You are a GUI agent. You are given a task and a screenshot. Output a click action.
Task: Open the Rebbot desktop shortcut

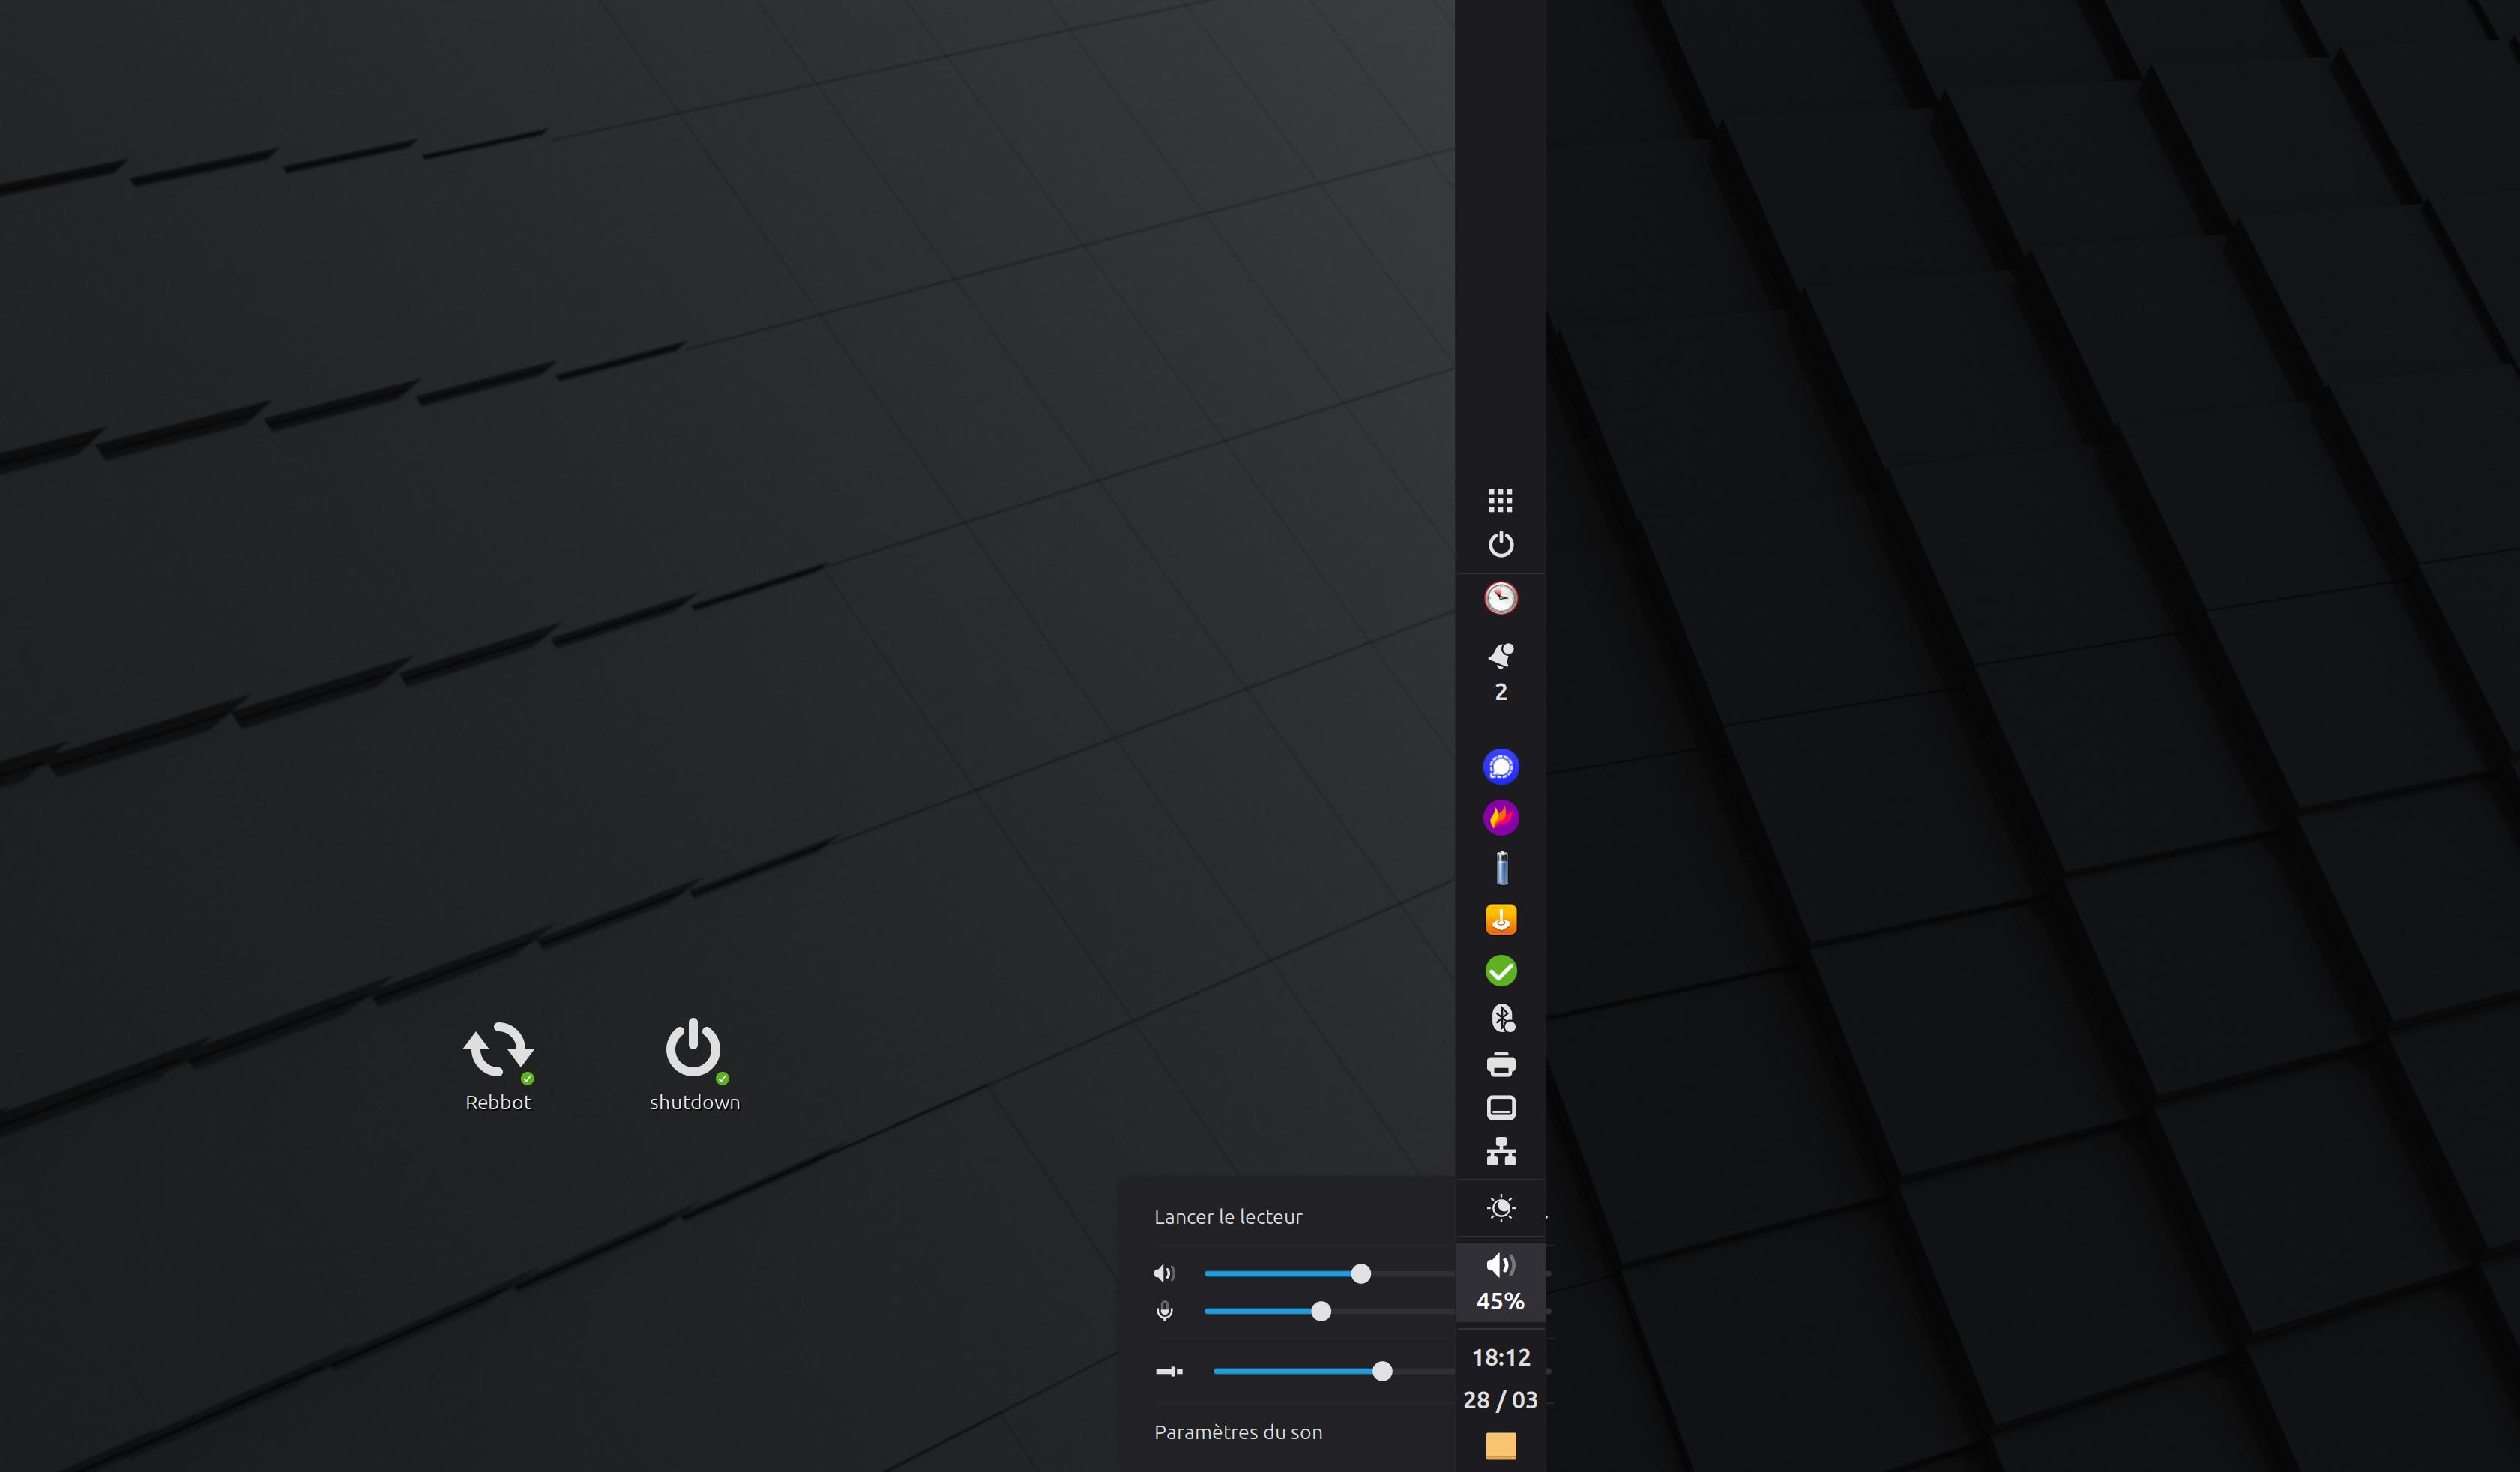pyautogui.click(x=498, y=1066)
